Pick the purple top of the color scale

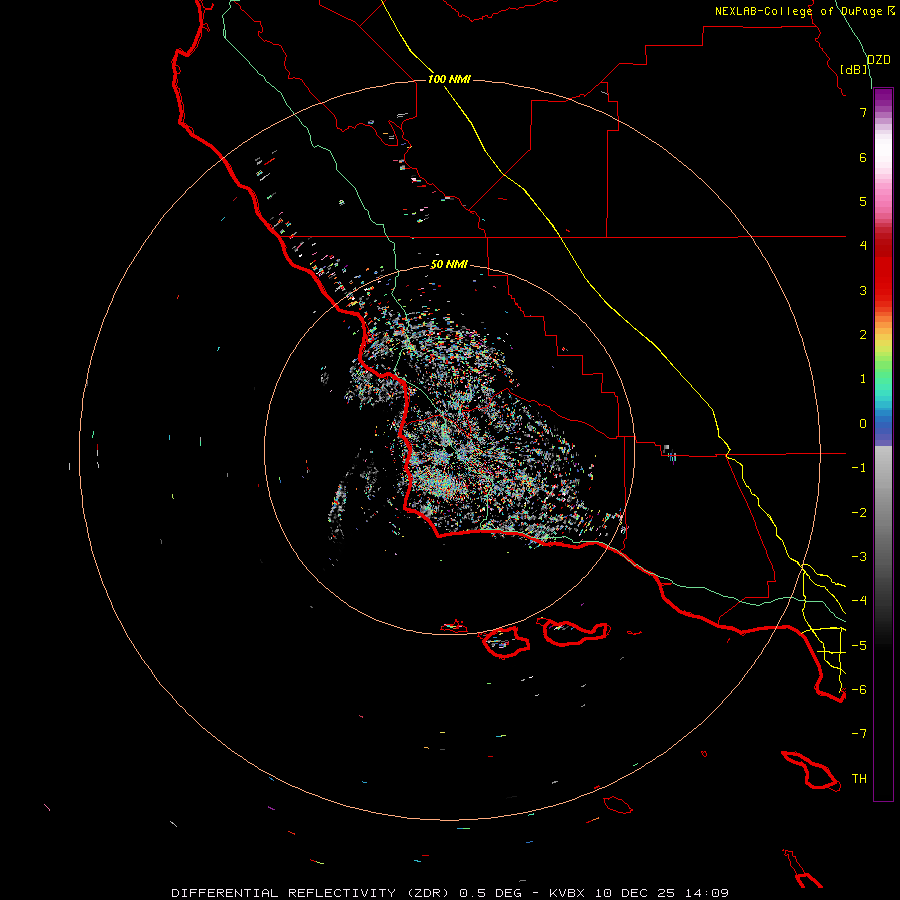[x=883, y=95]
